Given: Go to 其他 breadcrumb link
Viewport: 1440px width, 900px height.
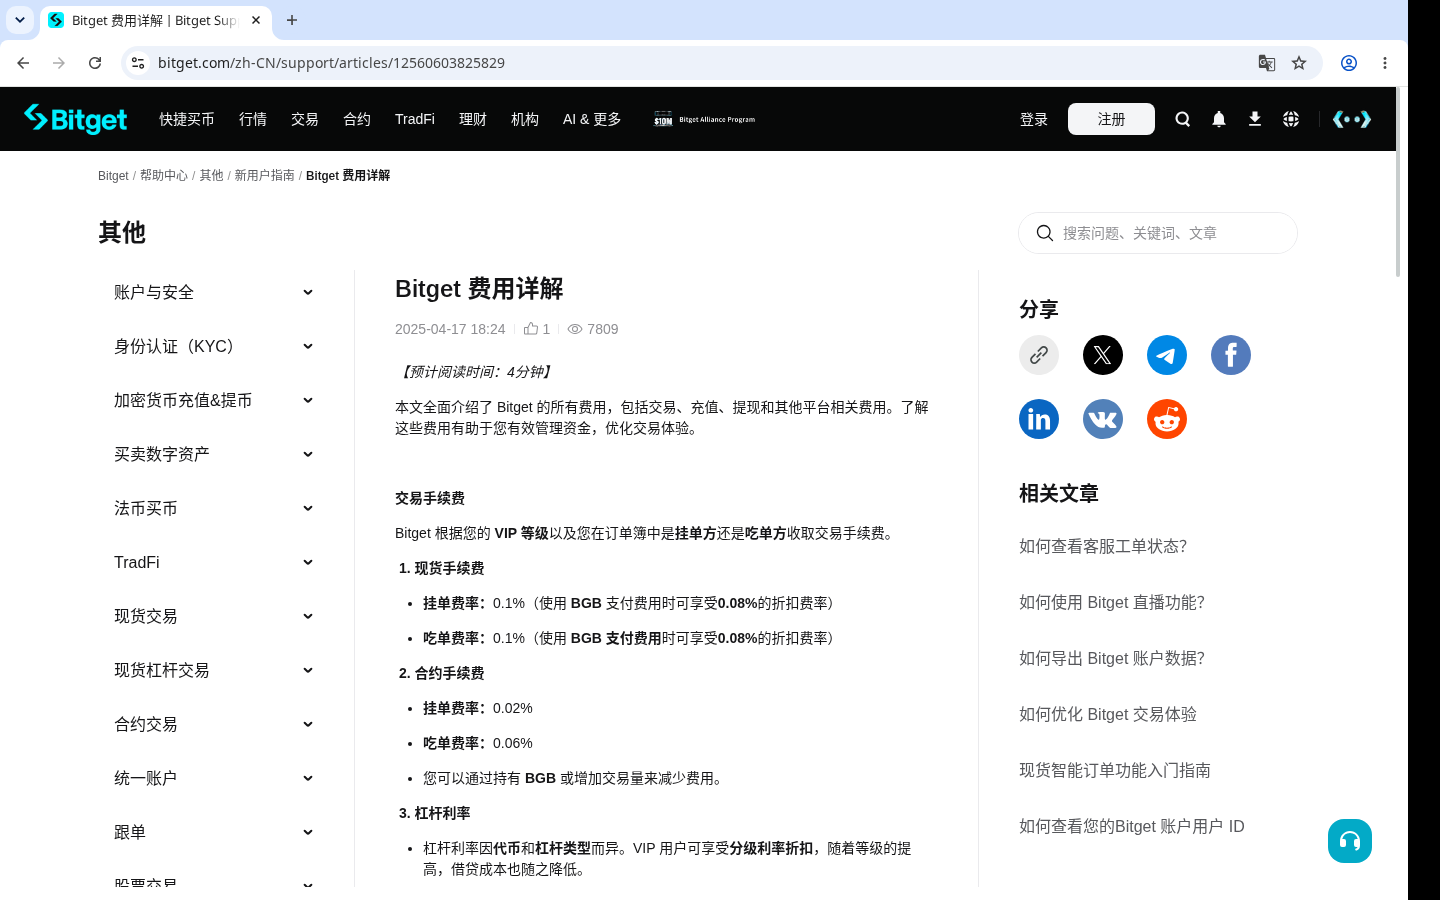Looking at the screenshot, I should pyautogui.click(x=211, y=175).
